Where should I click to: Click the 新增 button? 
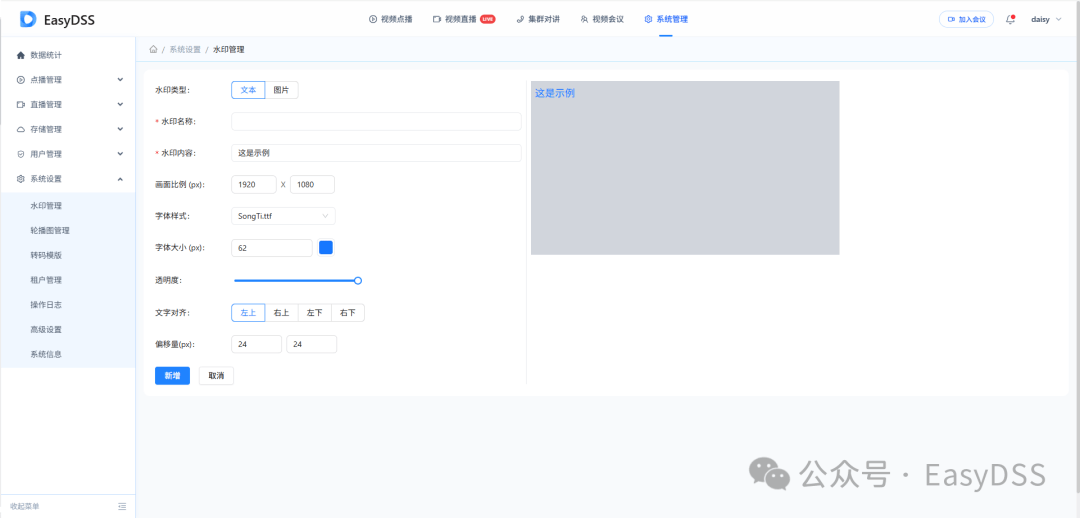click(172, 375)
